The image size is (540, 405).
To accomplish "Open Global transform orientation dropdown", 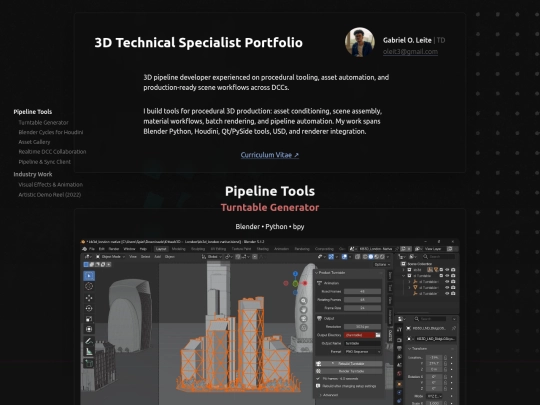I will tap(212, 257).
